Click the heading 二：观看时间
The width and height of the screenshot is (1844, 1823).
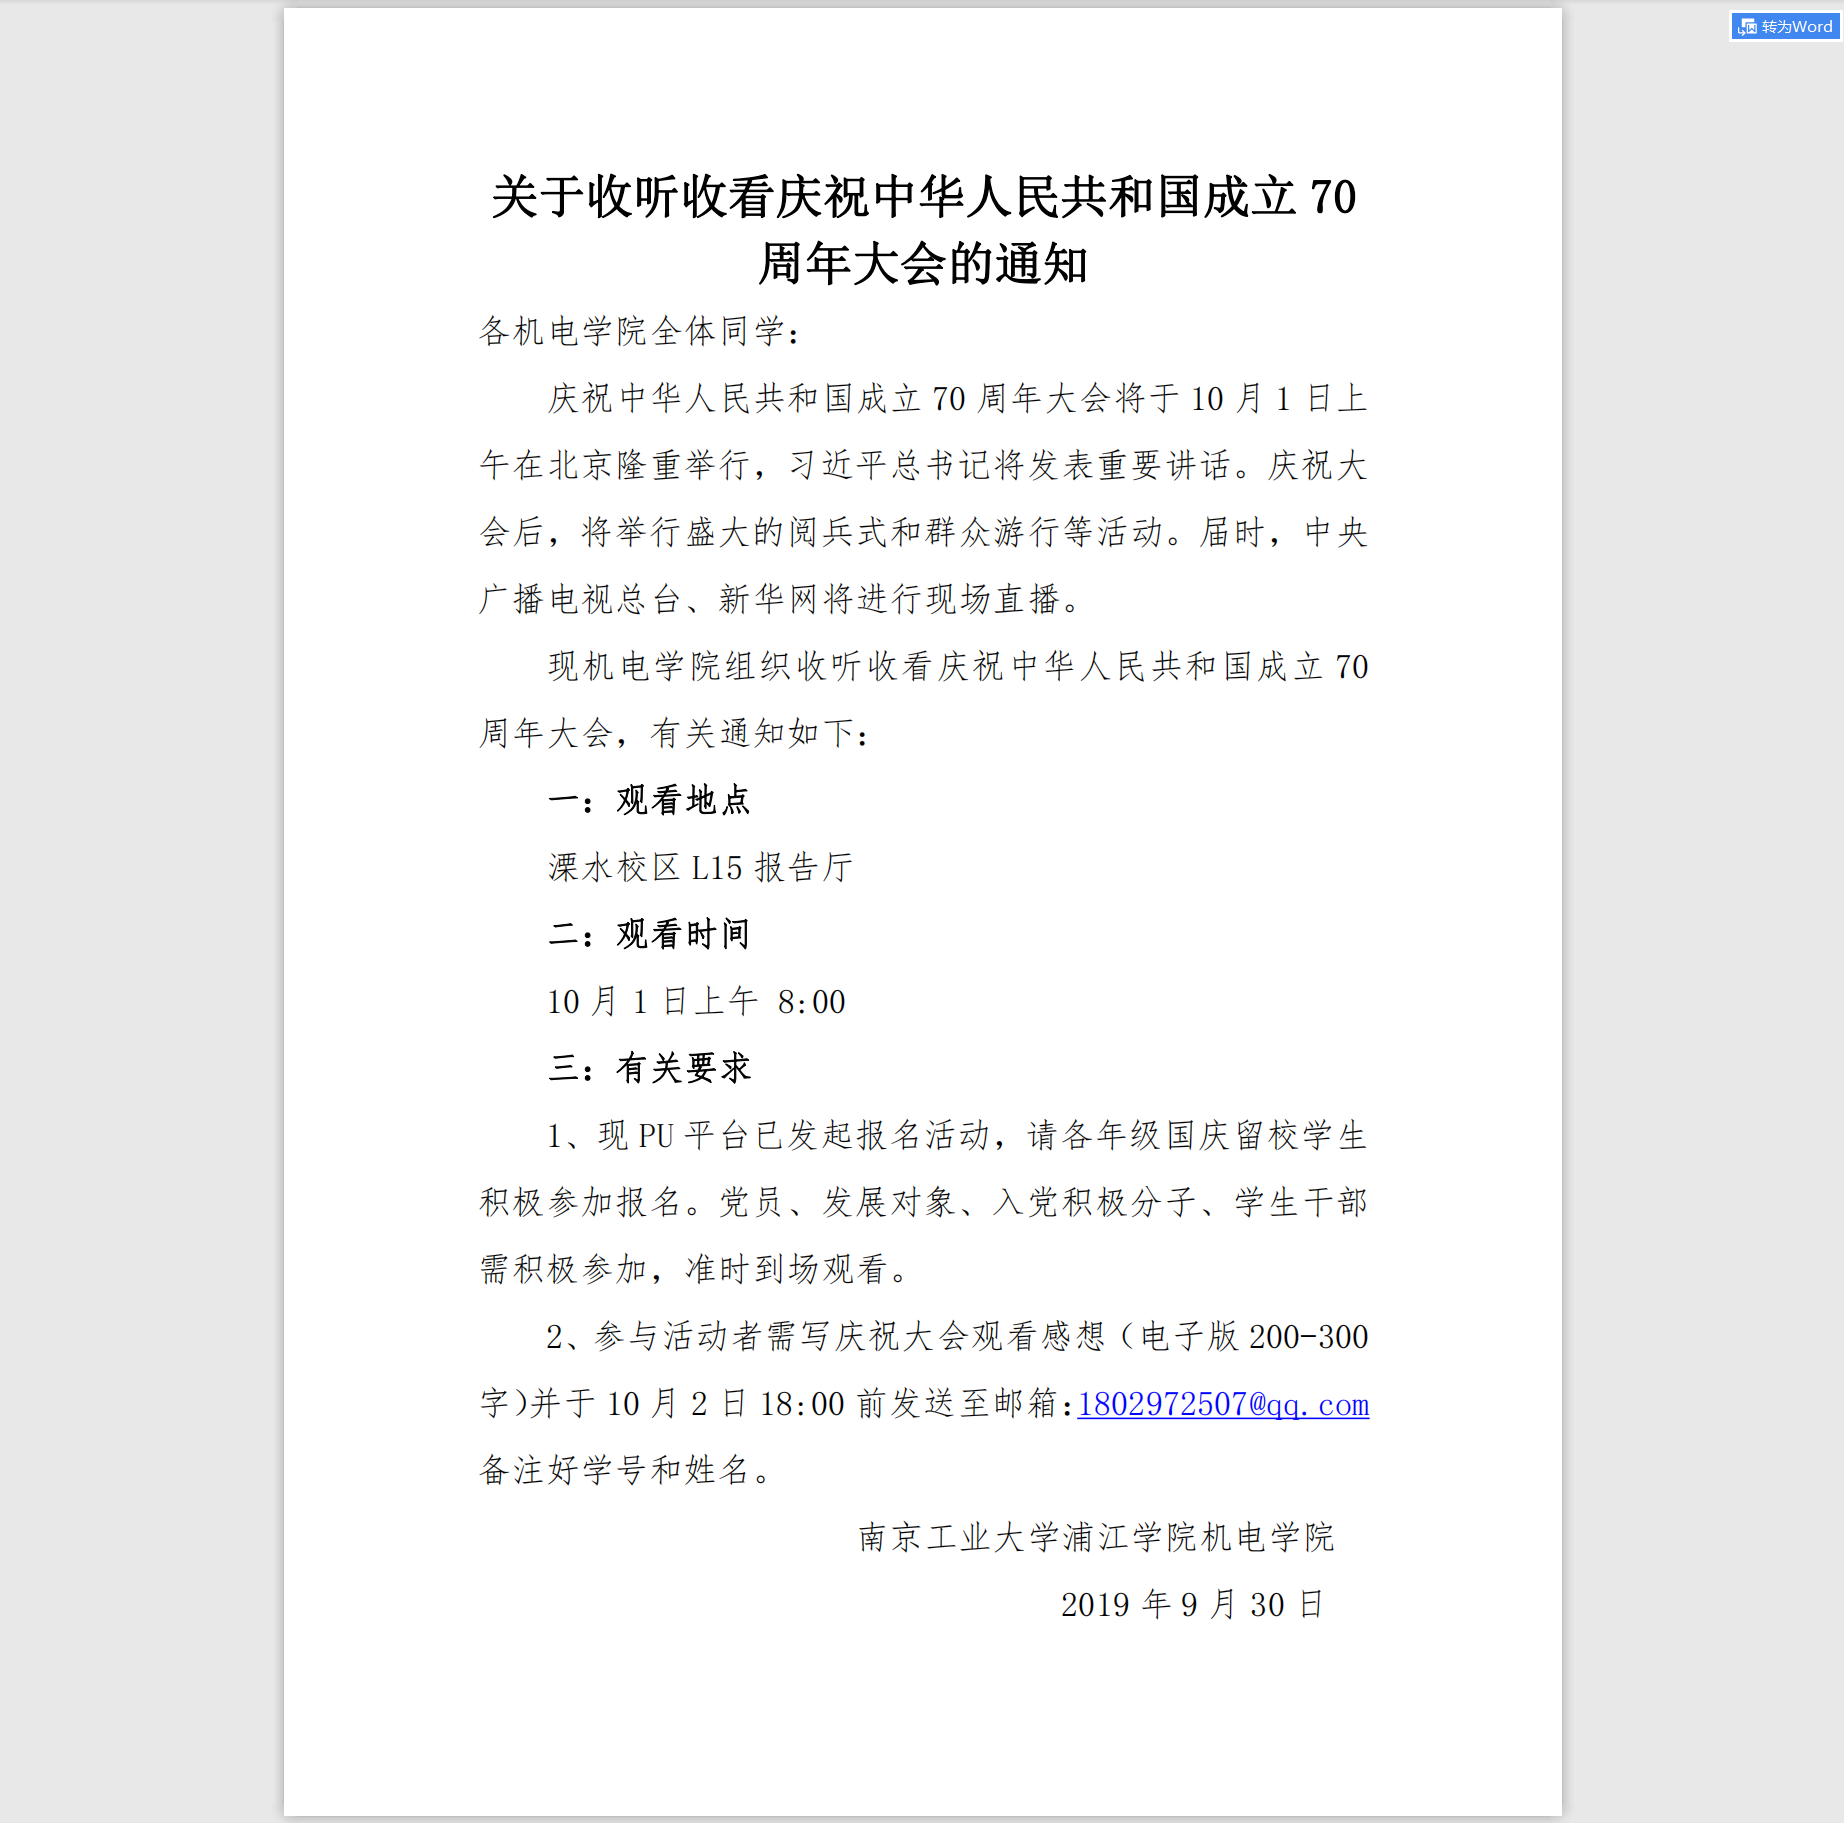[x=650, y=934]
